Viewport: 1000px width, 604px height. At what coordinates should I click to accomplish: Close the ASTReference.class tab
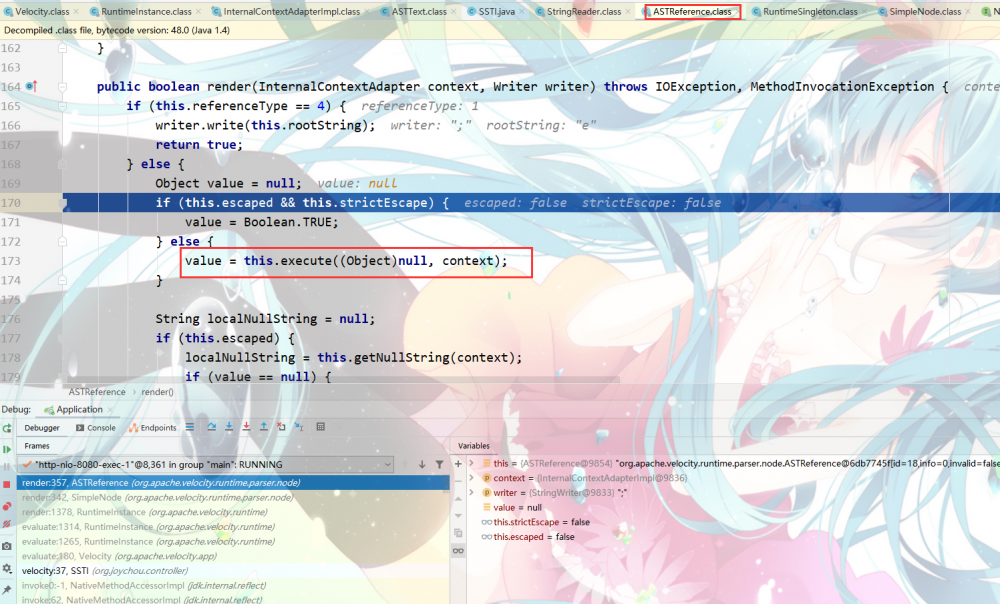[736, 11]
